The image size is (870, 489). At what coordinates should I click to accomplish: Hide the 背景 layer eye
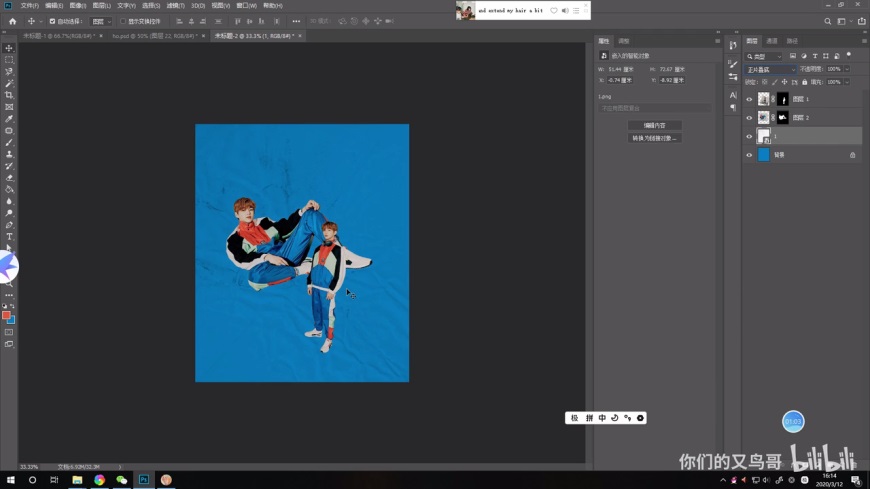pos(749,155)
